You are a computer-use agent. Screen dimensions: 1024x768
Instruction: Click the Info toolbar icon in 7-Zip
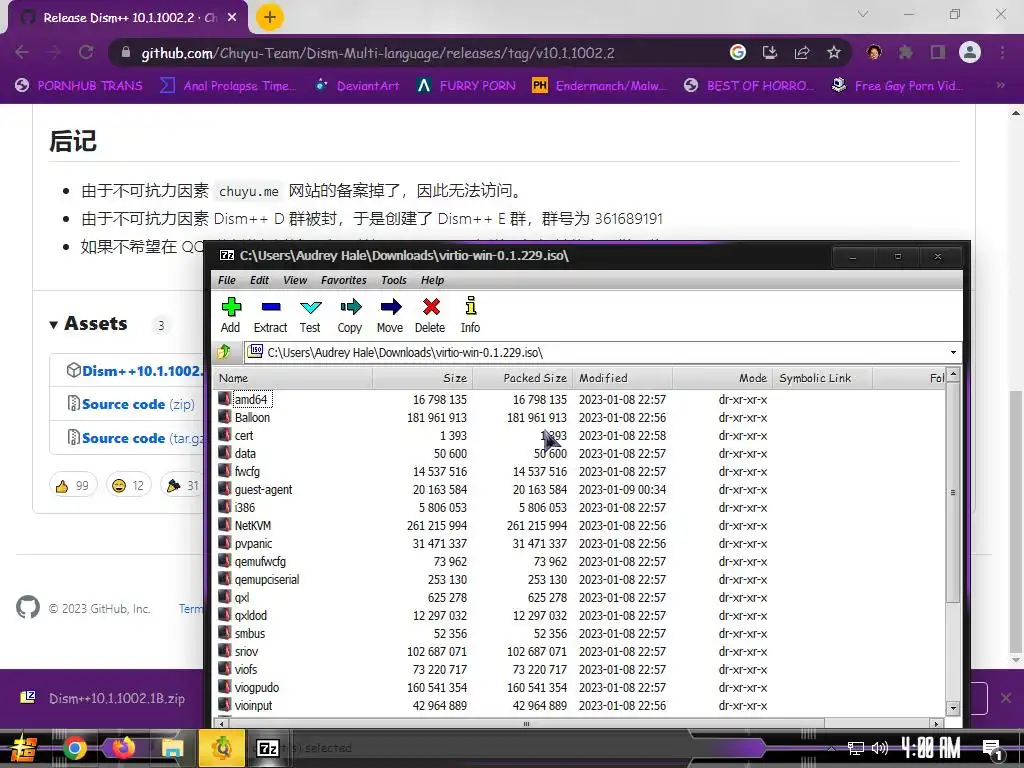(470, 315)
